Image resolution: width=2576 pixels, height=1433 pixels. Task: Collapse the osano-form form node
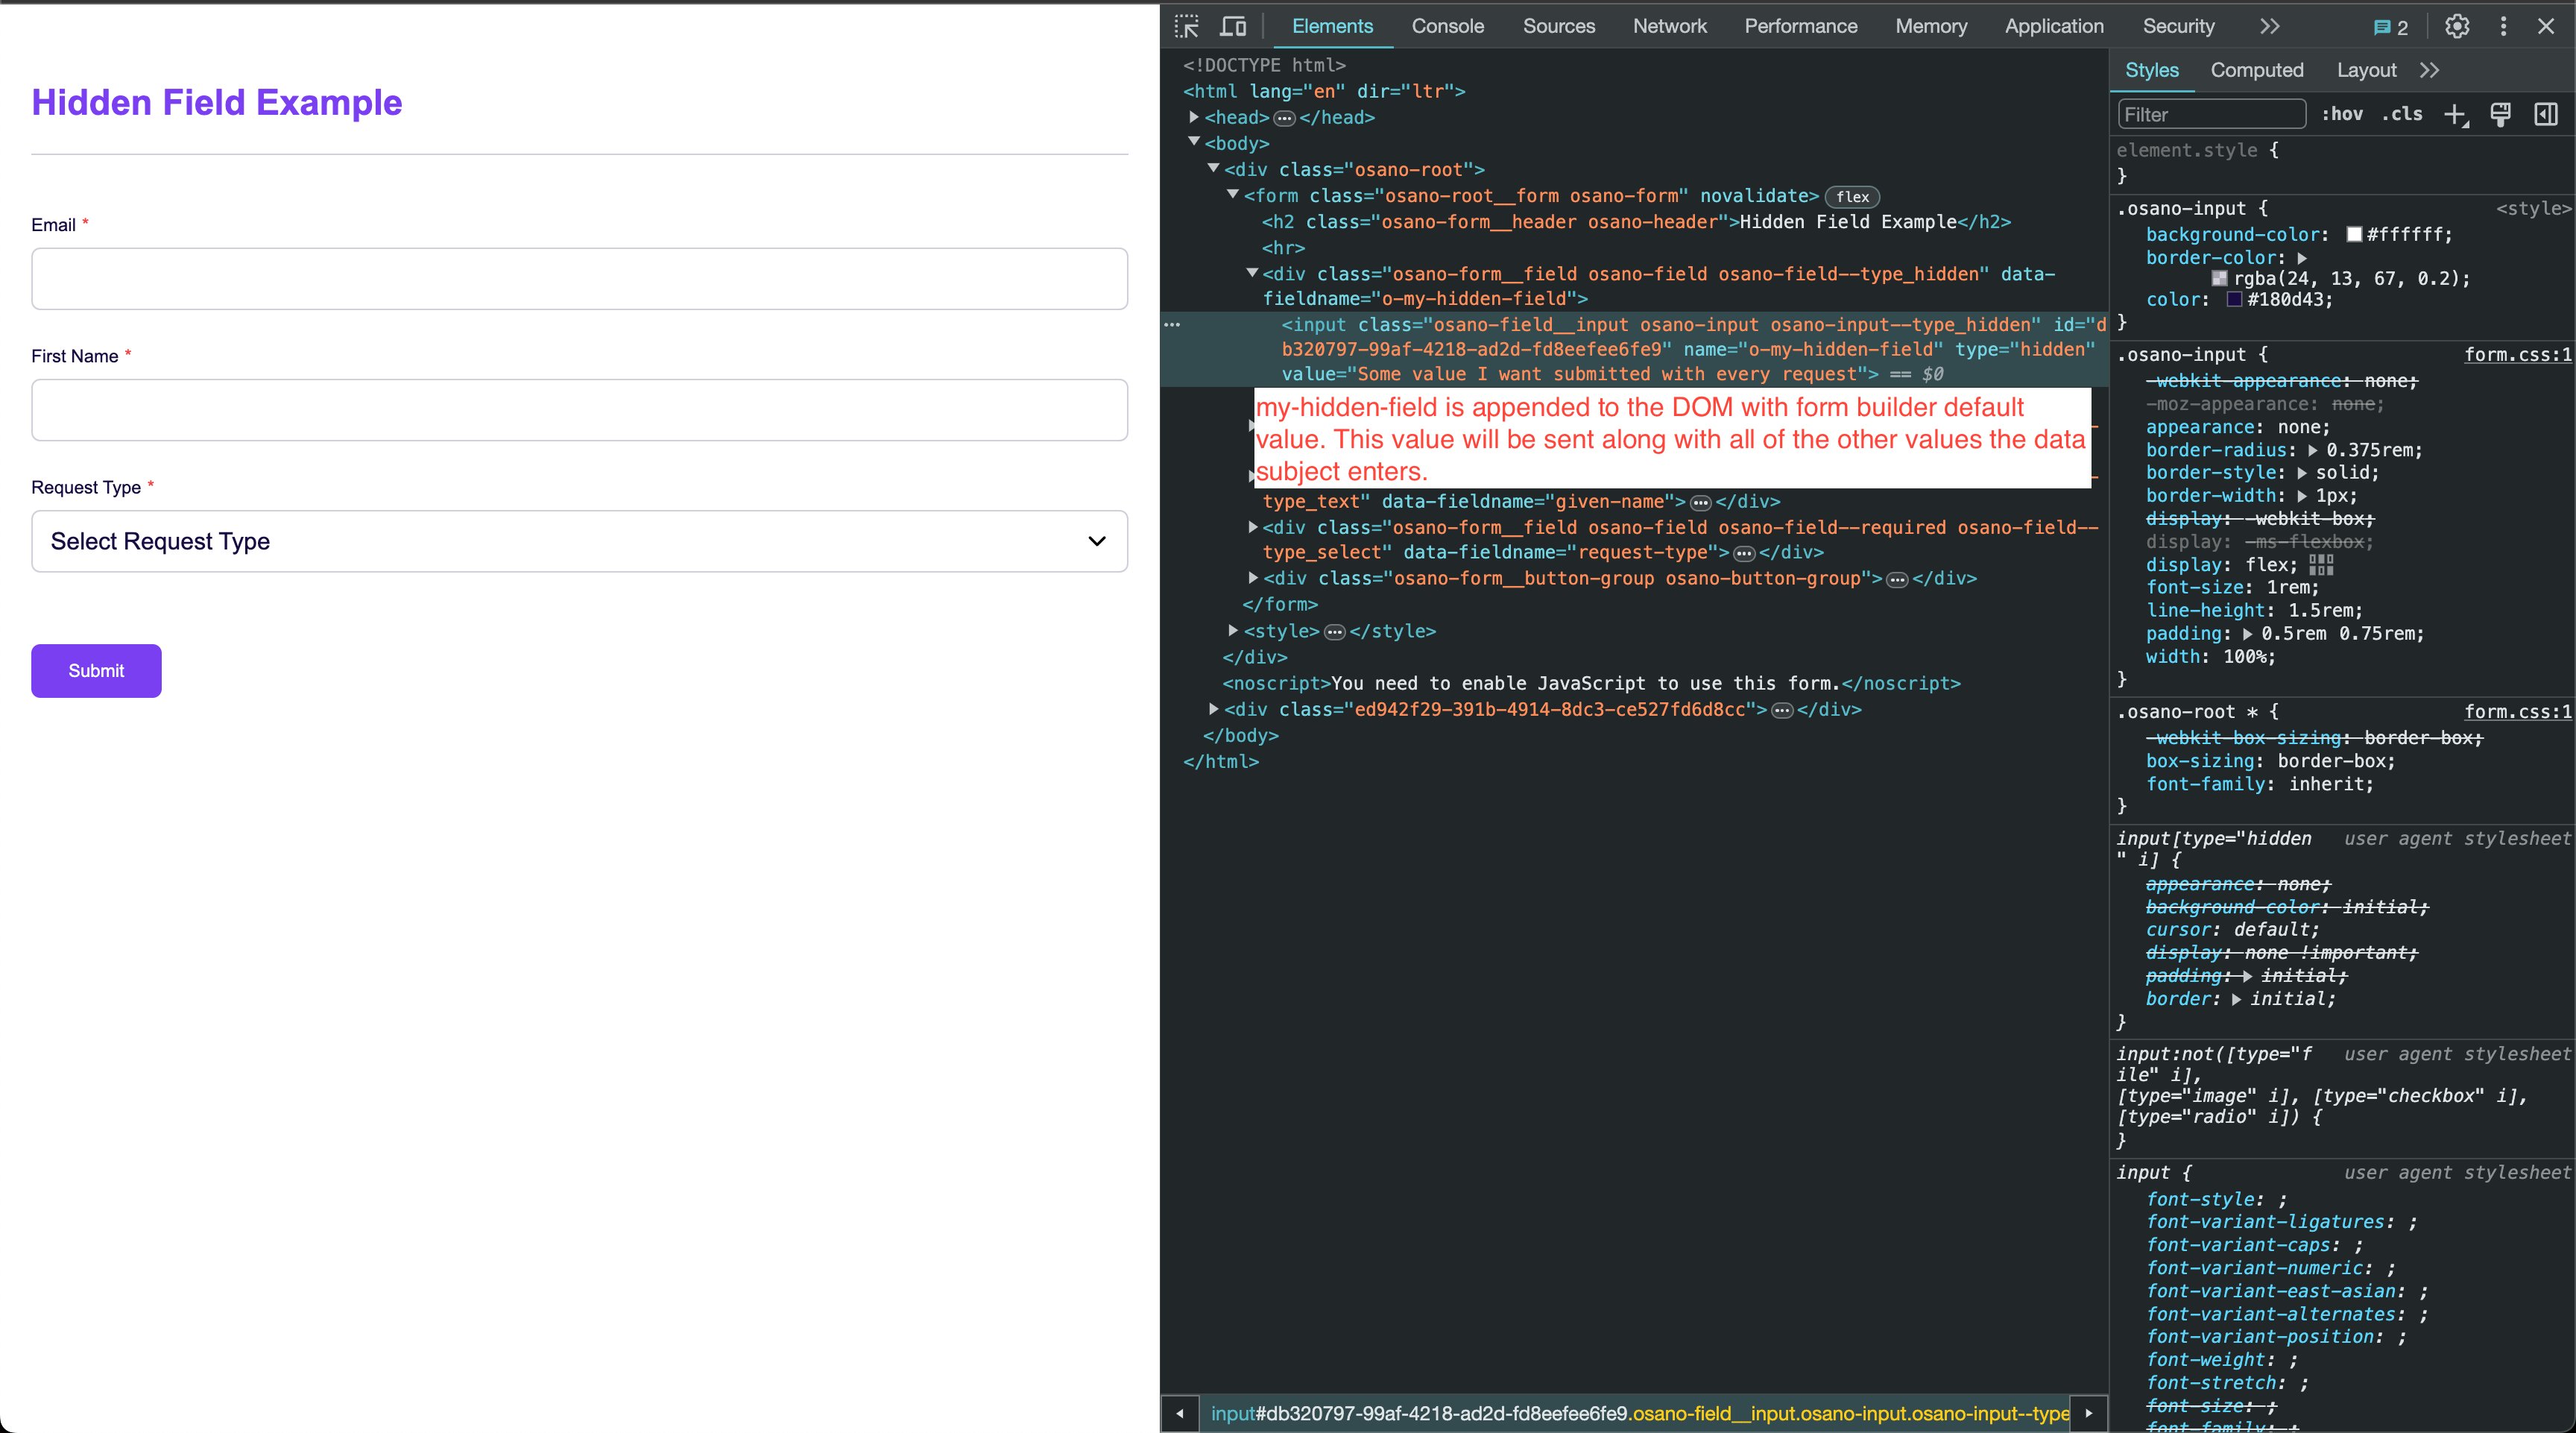tap(1233, 195)
